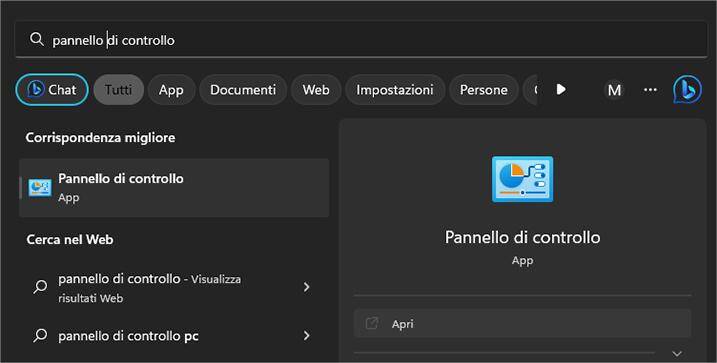Switch to the Persone filter tab

tap(483, 90)
